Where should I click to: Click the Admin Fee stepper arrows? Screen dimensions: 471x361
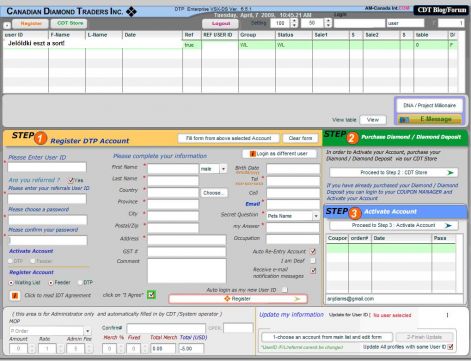[x=89, y=349]
